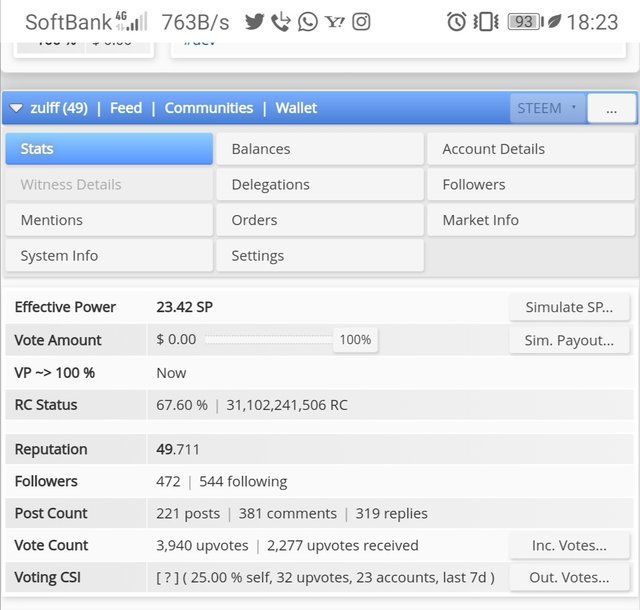The image size is (640, 610).
Task: Click the 763B/s network speed text
Action: click(x=196, y=22)
